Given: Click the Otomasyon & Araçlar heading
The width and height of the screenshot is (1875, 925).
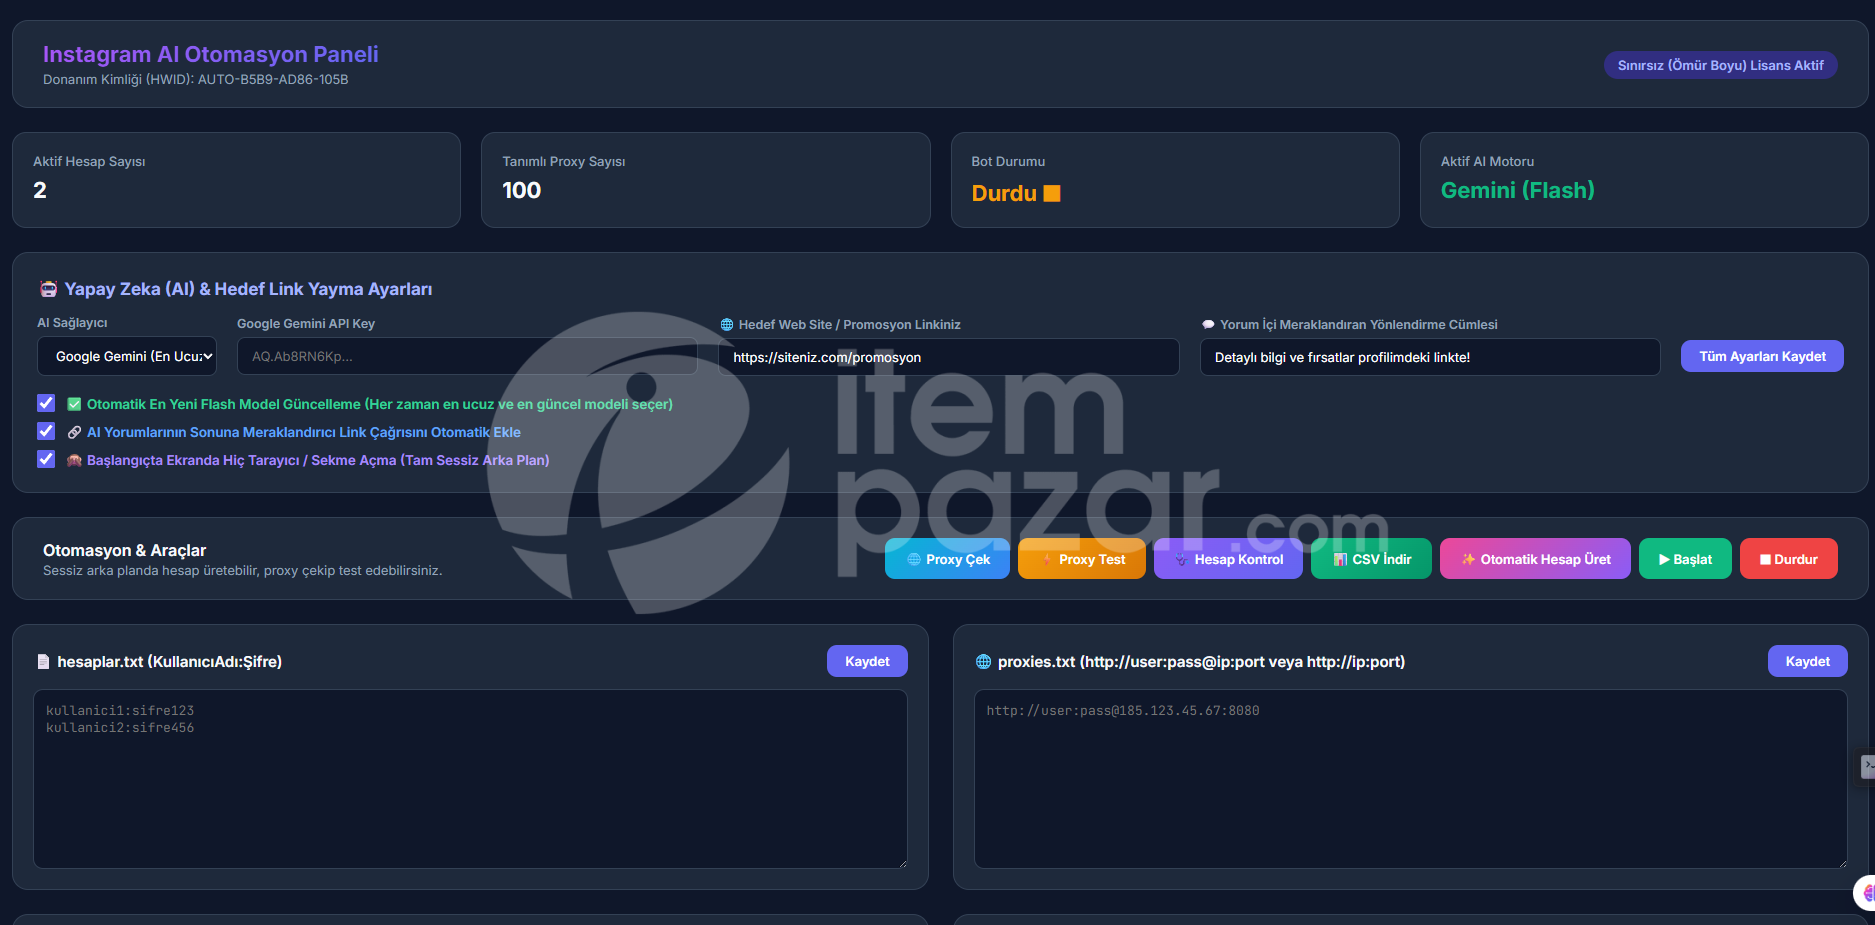Looking at the screenshot, I should coord(124,550).
